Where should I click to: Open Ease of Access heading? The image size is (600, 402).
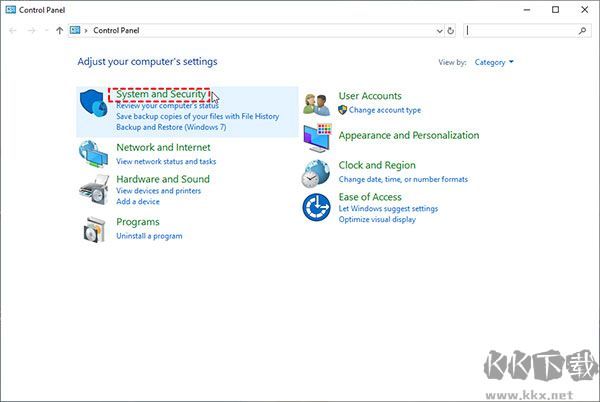(x=370, y=197)
